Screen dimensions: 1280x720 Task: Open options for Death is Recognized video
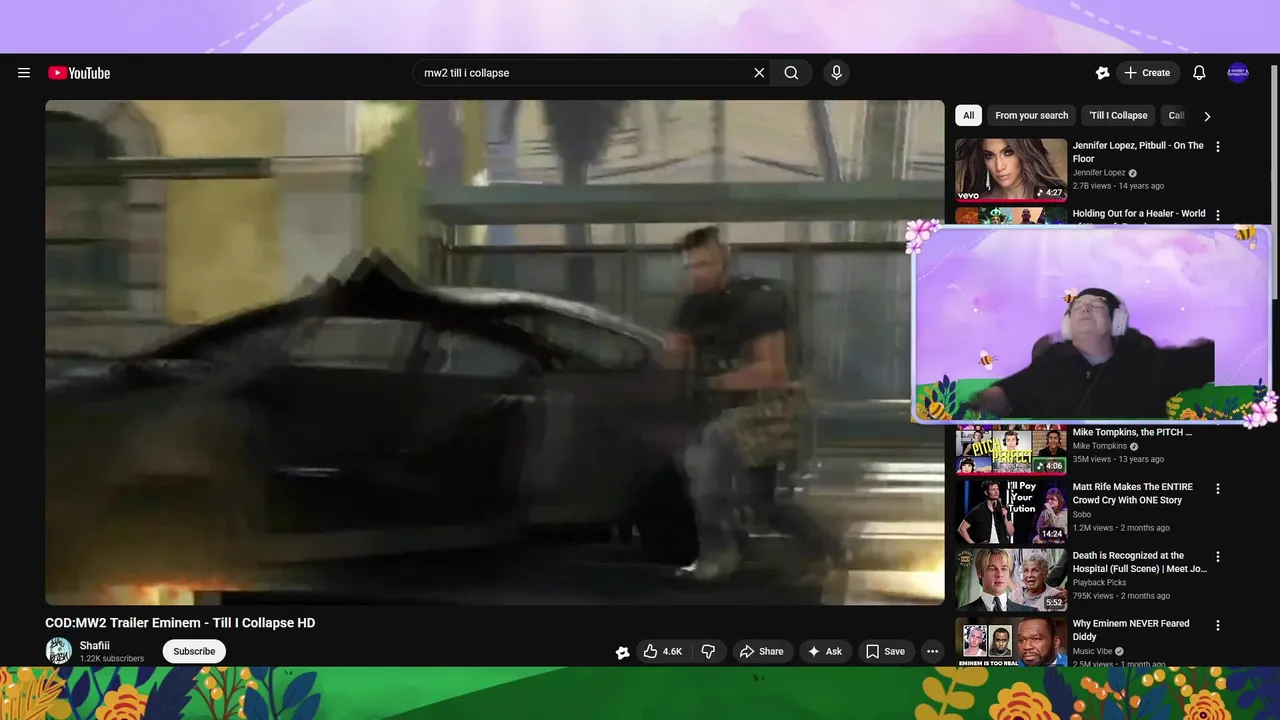pos(1218,557)
